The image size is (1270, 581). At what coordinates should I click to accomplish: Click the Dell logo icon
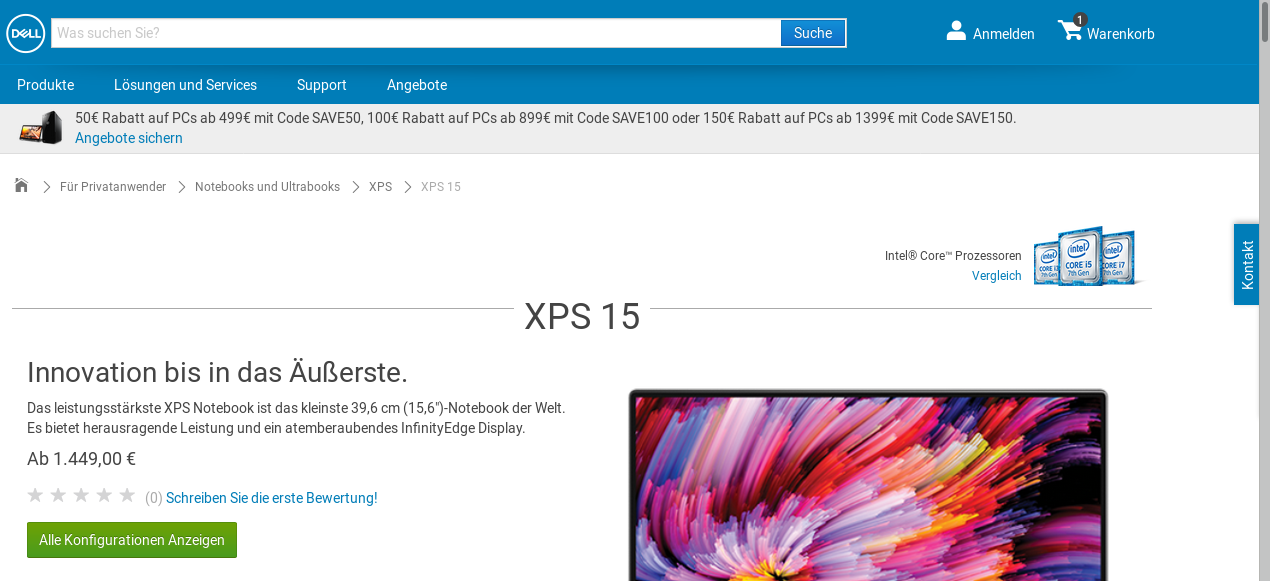pyautogui.click(x=26, y=33)
